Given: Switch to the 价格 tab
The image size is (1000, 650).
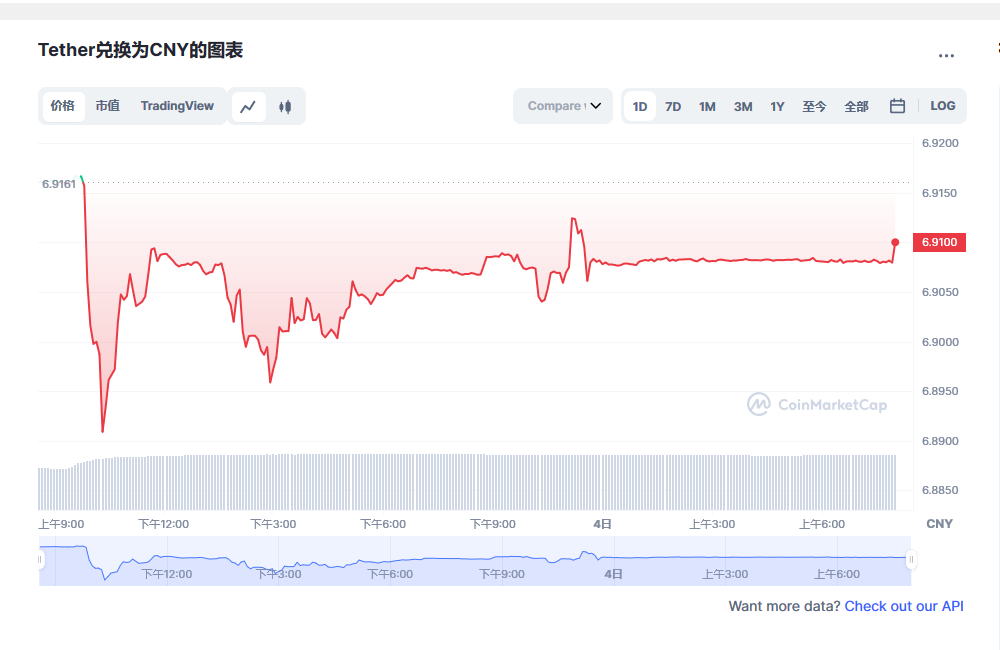Looking at the screenshot, I should (x=62, y=105).
